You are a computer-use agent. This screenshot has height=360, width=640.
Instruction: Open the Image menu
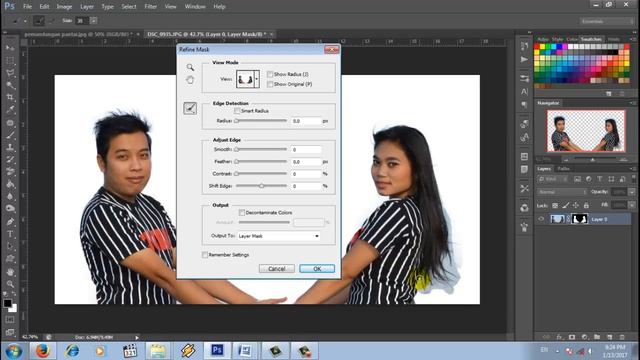tap(64, 7)
